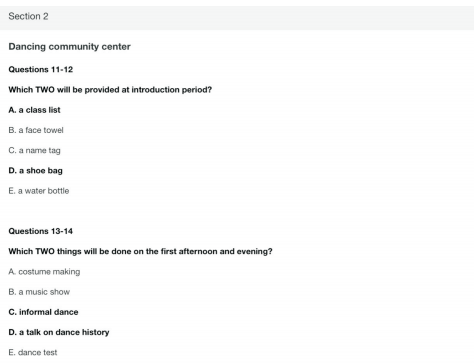Screen dimensions: 474x364
Task: Pick option C. a name tag
Action: click(34, 150)
